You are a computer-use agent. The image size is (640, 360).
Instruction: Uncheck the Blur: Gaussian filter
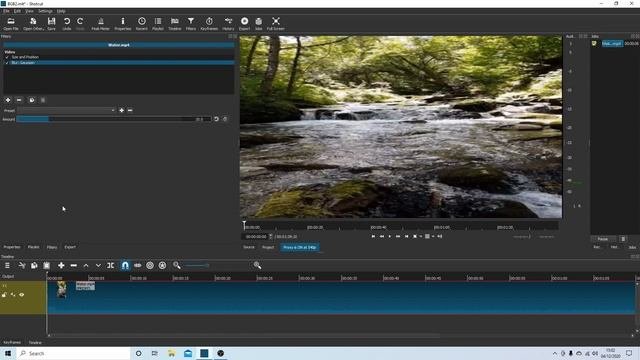(7, 63)
